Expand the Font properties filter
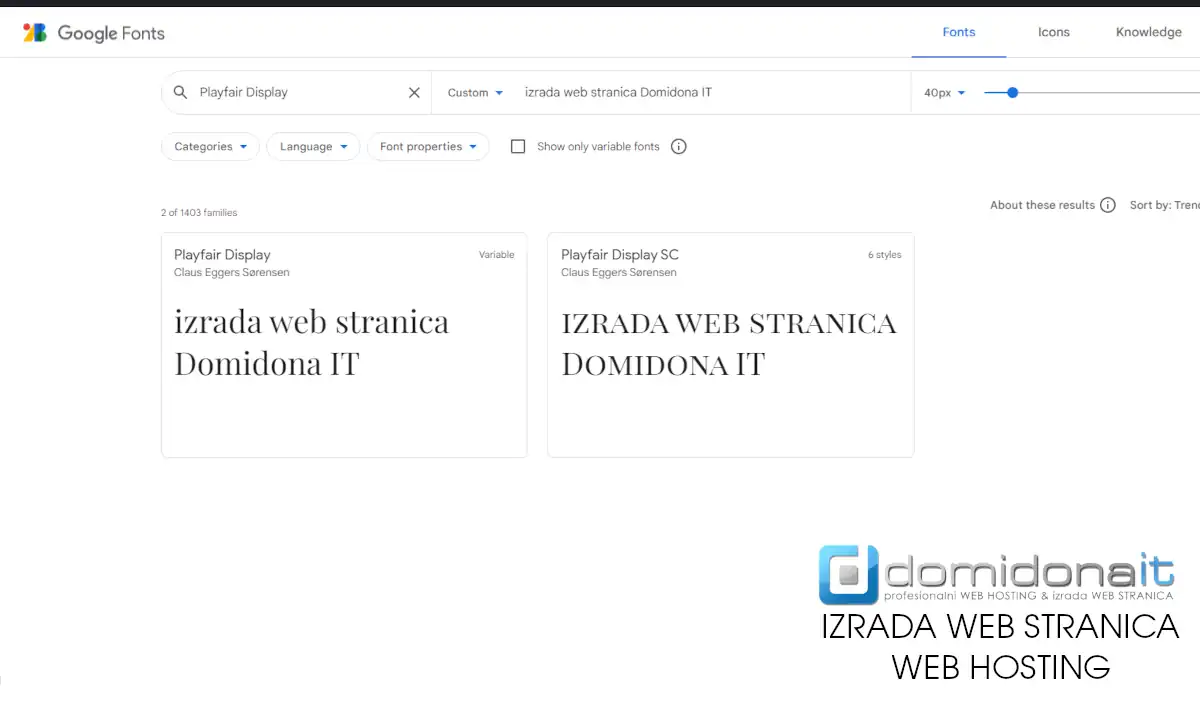Image resolution: width=1200 pixels, height=701 pixels. (x=428, y=146)
